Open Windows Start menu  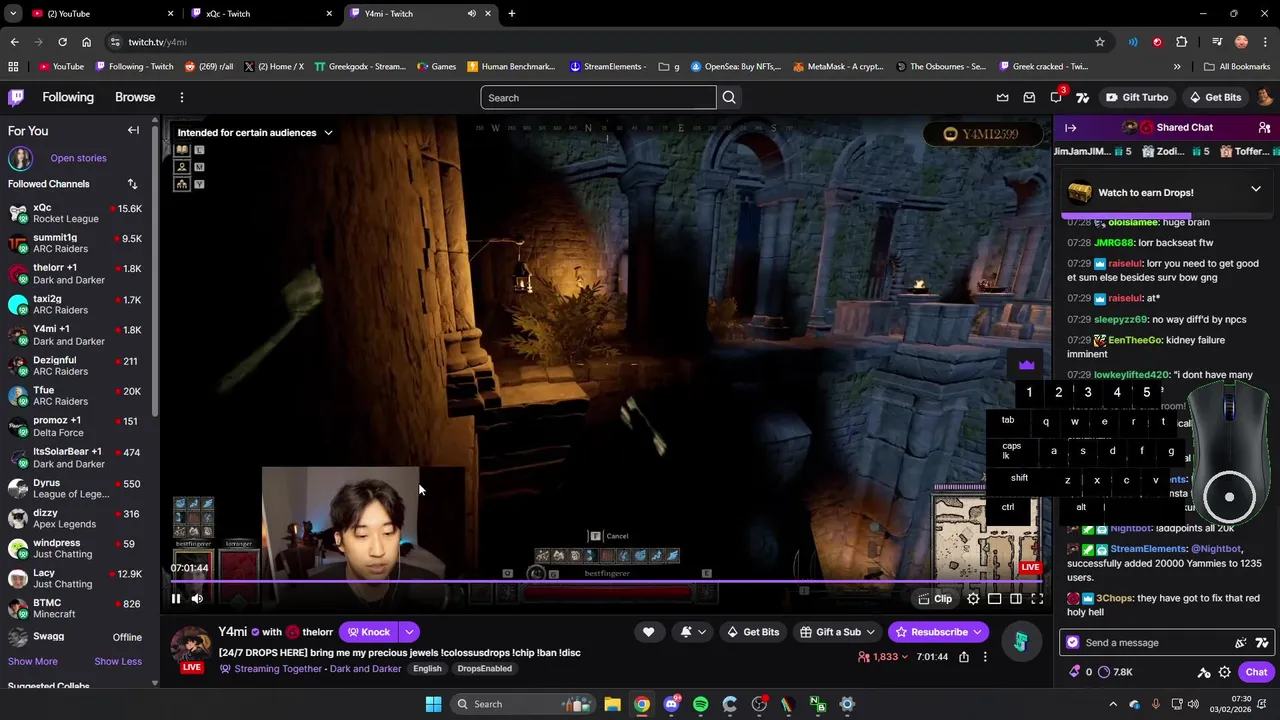click(x=433, y=704)
